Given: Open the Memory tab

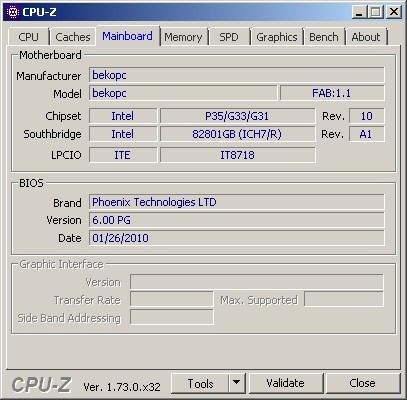Looking at the screenshot, I should pos(183,37).
